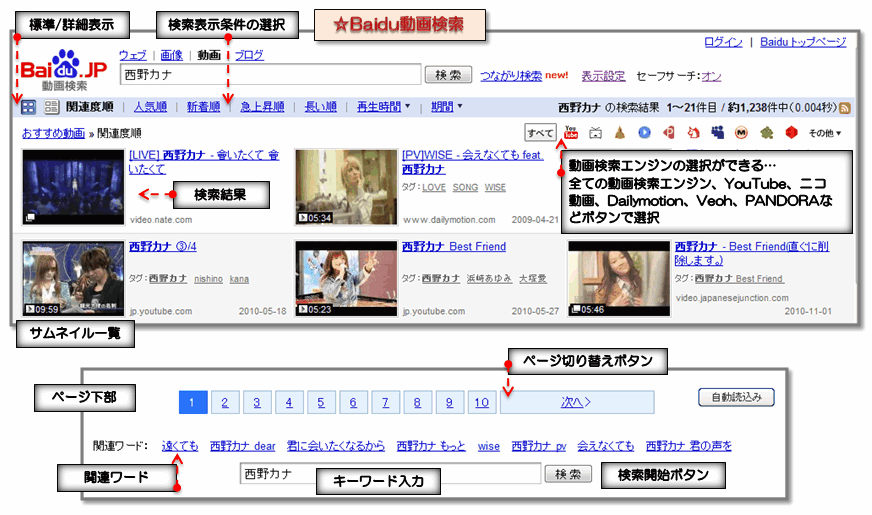This screenshot has height=515, width=872.
Task: Click related word 西野カナ 君の声を
Action: tap(688, 446)
